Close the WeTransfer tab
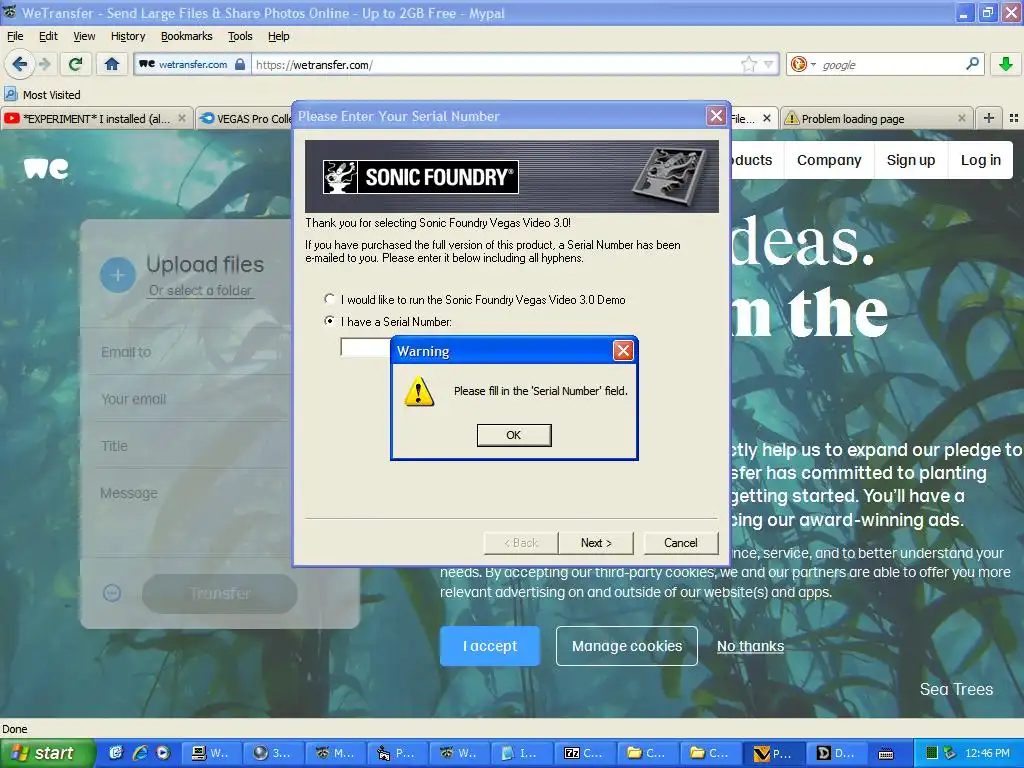Viewport: 1024px width, 768px height. click(x=767, y=118)
